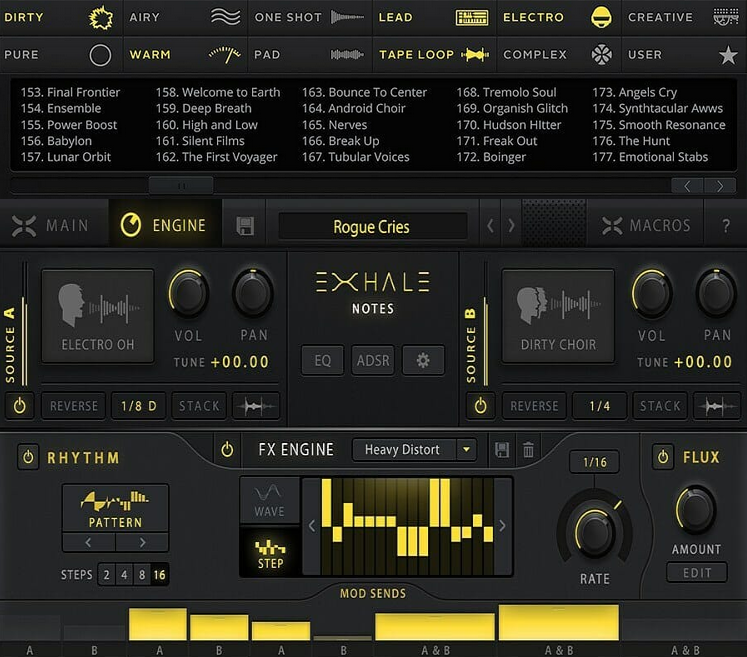Enable REVERSE on Source A
Viewport: 747px width, 657px height.
(x=73, y=406)
